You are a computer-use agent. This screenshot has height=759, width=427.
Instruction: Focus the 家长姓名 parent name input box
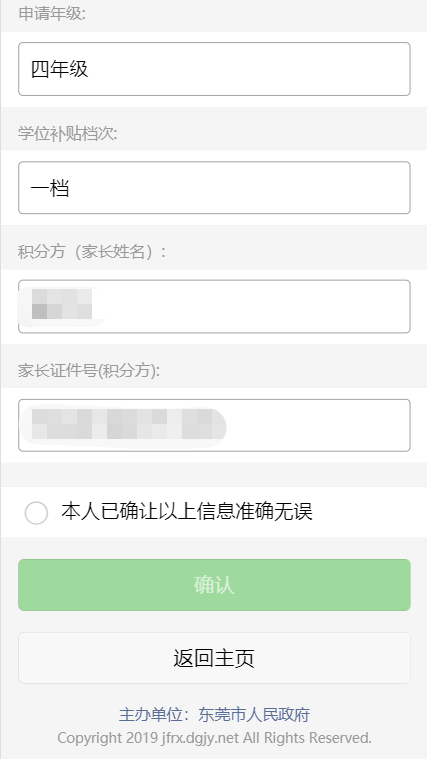click(214, 306)
